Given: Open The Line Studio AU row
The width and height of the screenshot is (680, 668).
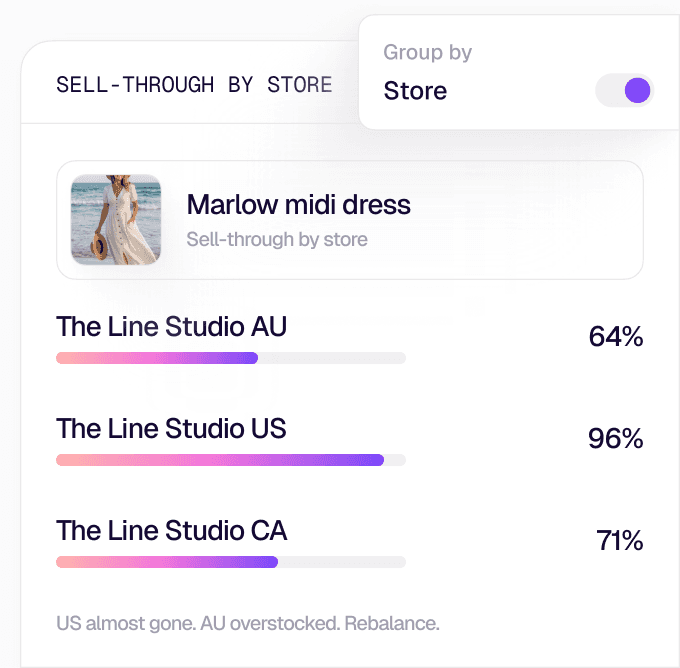Looking at the screenshot, I should pyautogui.click(x=350, y=337).
